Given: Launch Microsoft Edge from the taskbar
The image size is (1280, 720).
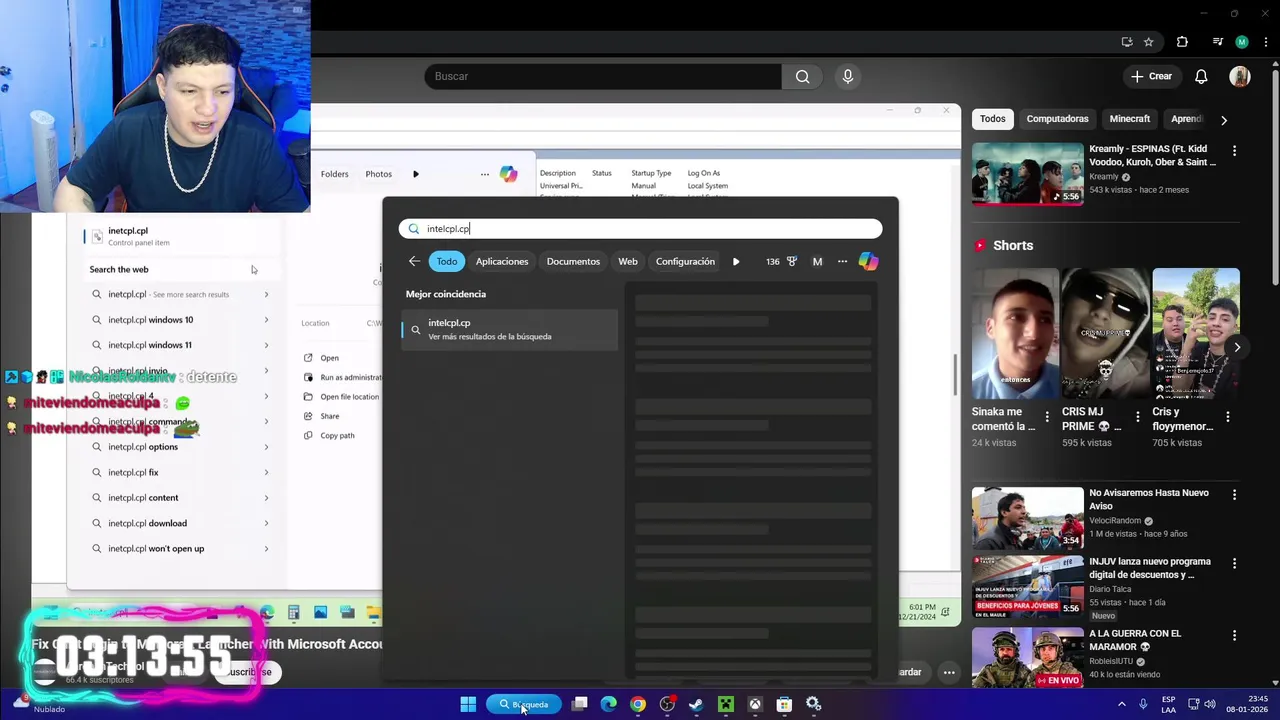Looking at the screenshot, I should coord(608,704).
